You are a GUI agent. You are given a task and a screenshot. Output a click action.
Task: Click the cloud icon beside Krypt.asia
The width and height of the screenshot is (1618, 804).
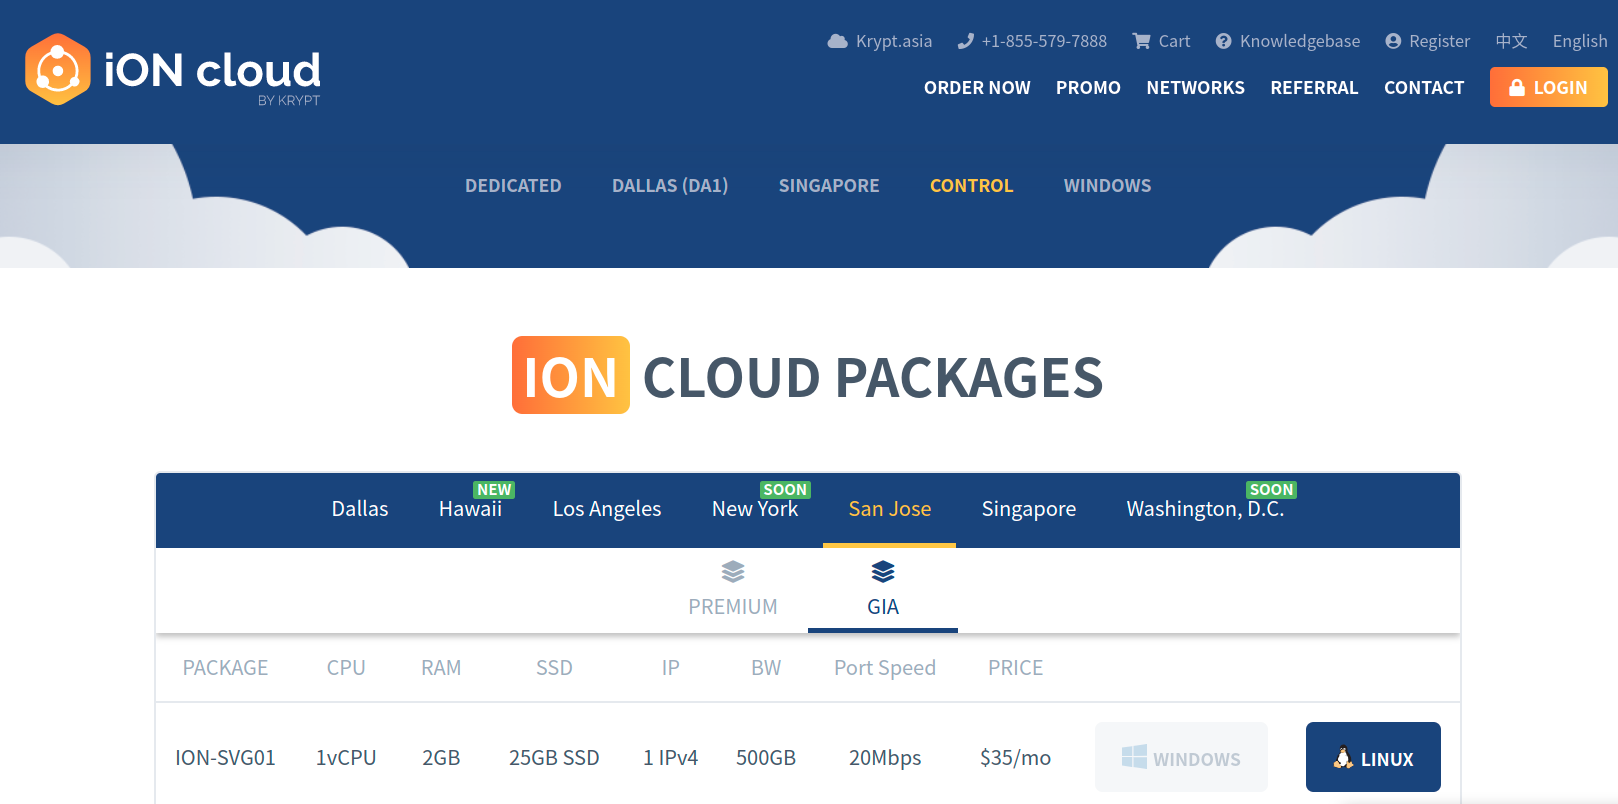tap(838, 41)
